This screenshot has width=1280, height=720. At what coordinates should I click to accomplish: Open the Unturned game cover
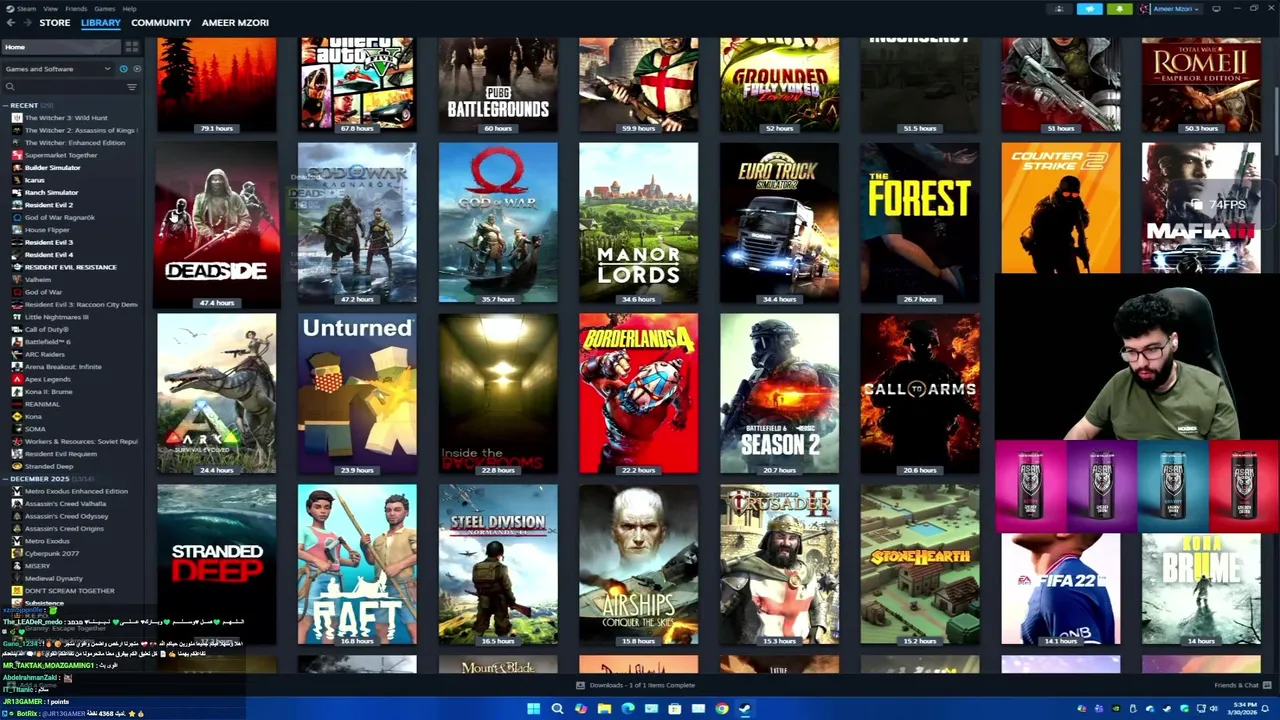click(357, 393)
